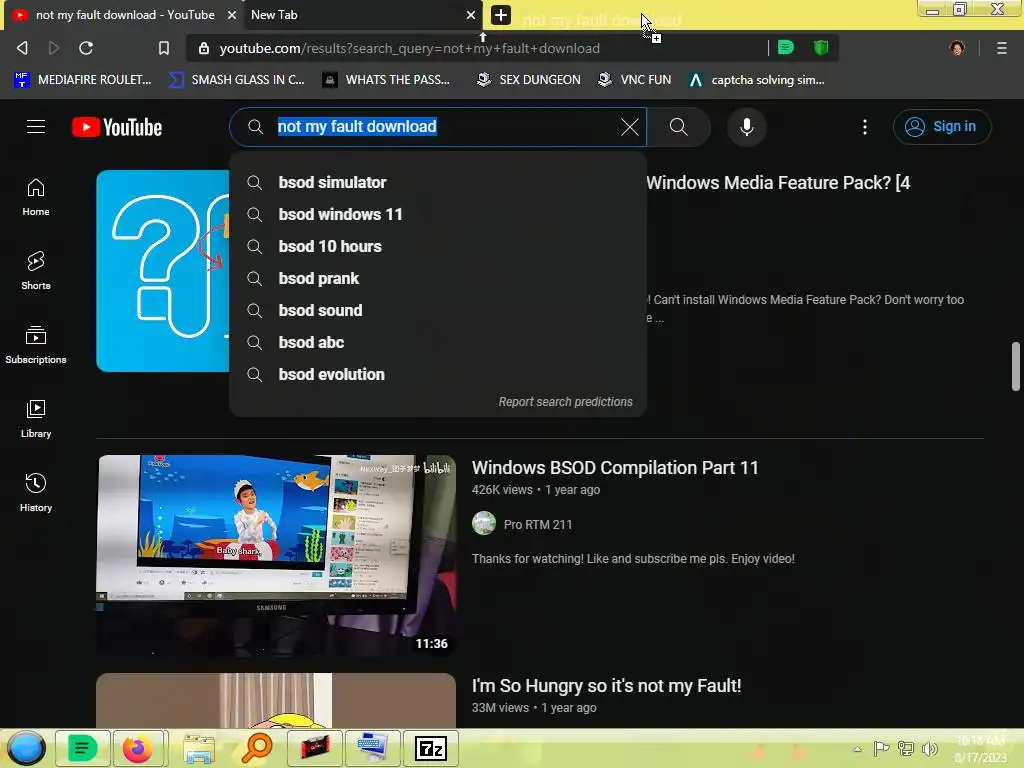Open the browser profile avatar
Viewport: 1024px width, 768px height.
[x=957, y=48]
